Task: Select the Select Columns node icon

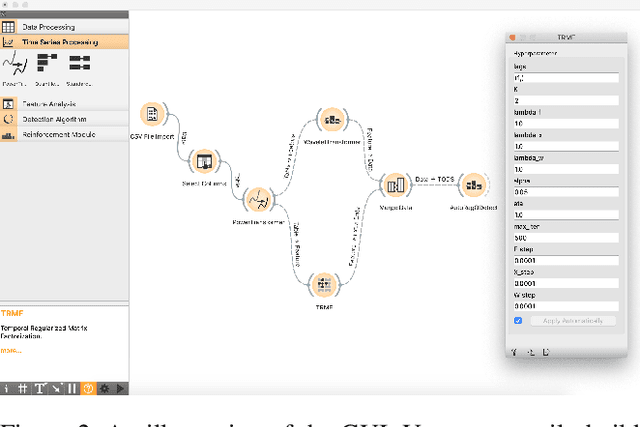Action: click(x=204, y=160)
